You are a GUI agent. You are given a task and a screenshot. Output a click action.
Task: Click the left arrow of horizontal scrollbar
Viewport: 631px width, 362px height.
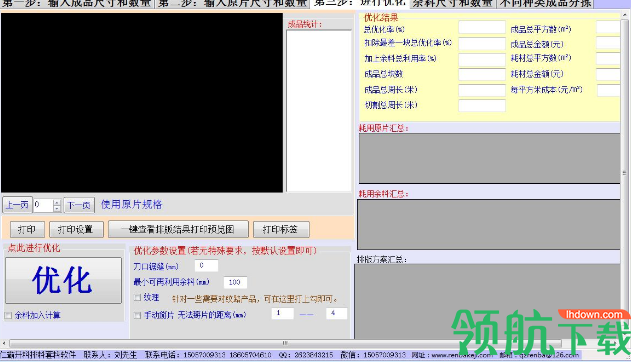pos(4,343)
